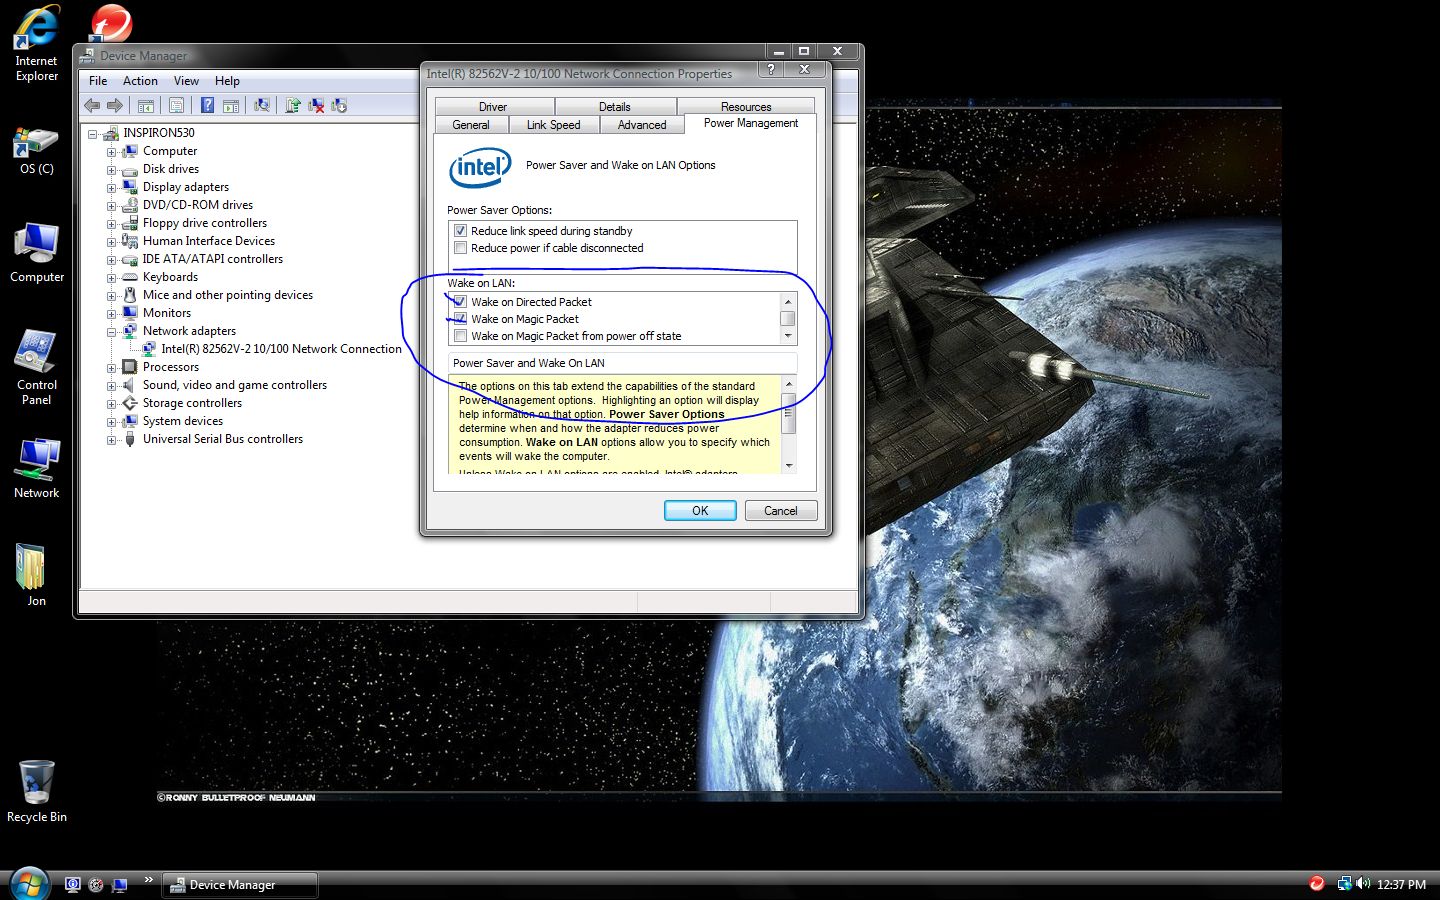This screenshot has width=1440, height=900.
Task: Expand Sound, video and game controllers node
Action: click(x=111, y=386)
